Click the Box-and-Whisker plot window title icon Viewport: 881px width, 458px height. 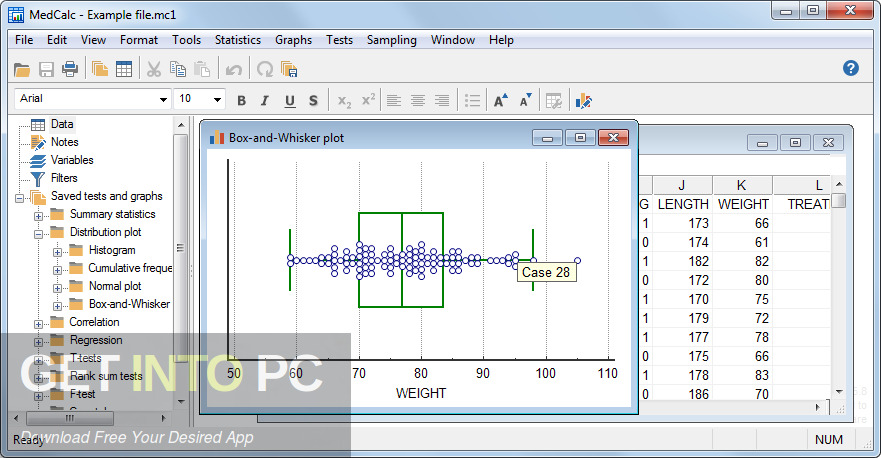pos(216,138)
